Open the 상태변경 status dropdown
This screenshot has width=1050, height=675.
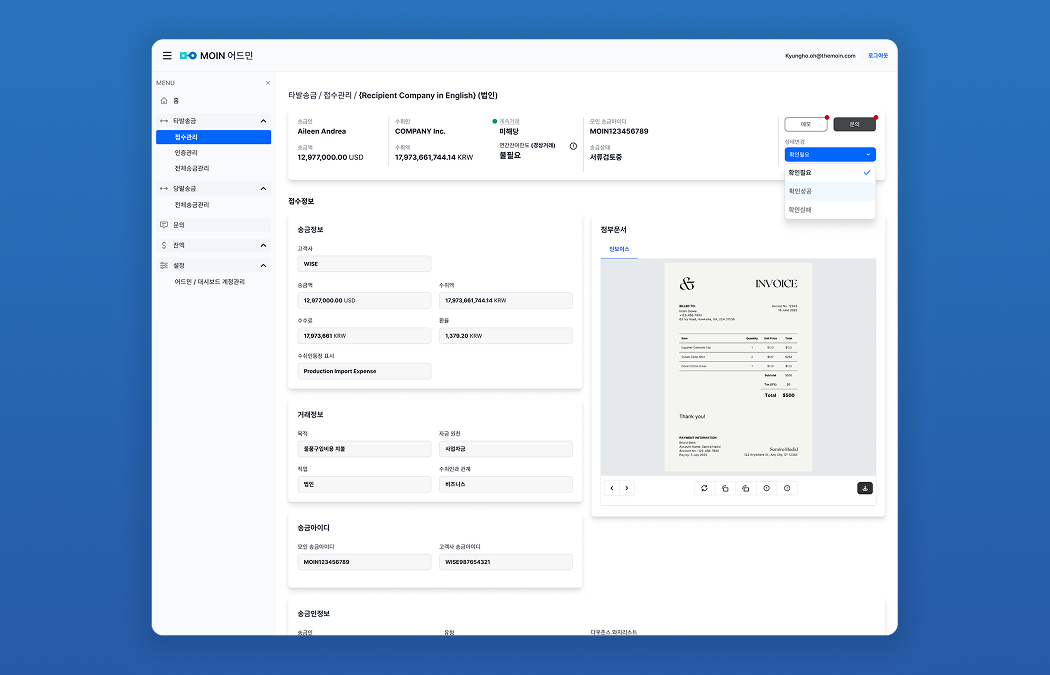(x=829, y=155)
